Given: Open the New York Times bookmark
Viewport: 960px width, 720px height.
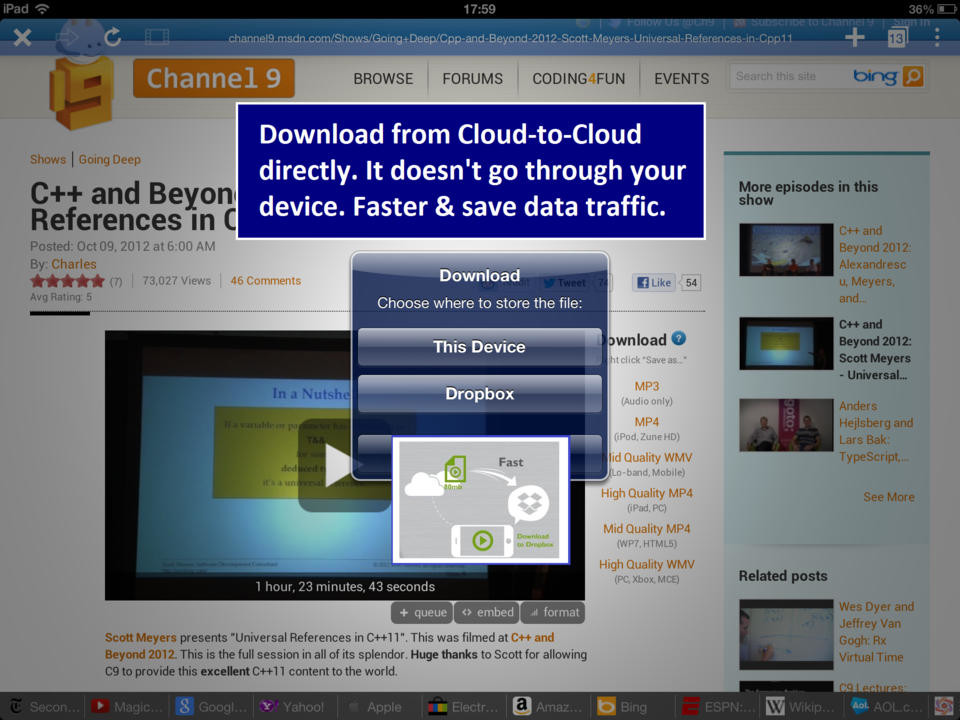Looking at the screenshot, I should pyautogui.click(x=44, y=707).
